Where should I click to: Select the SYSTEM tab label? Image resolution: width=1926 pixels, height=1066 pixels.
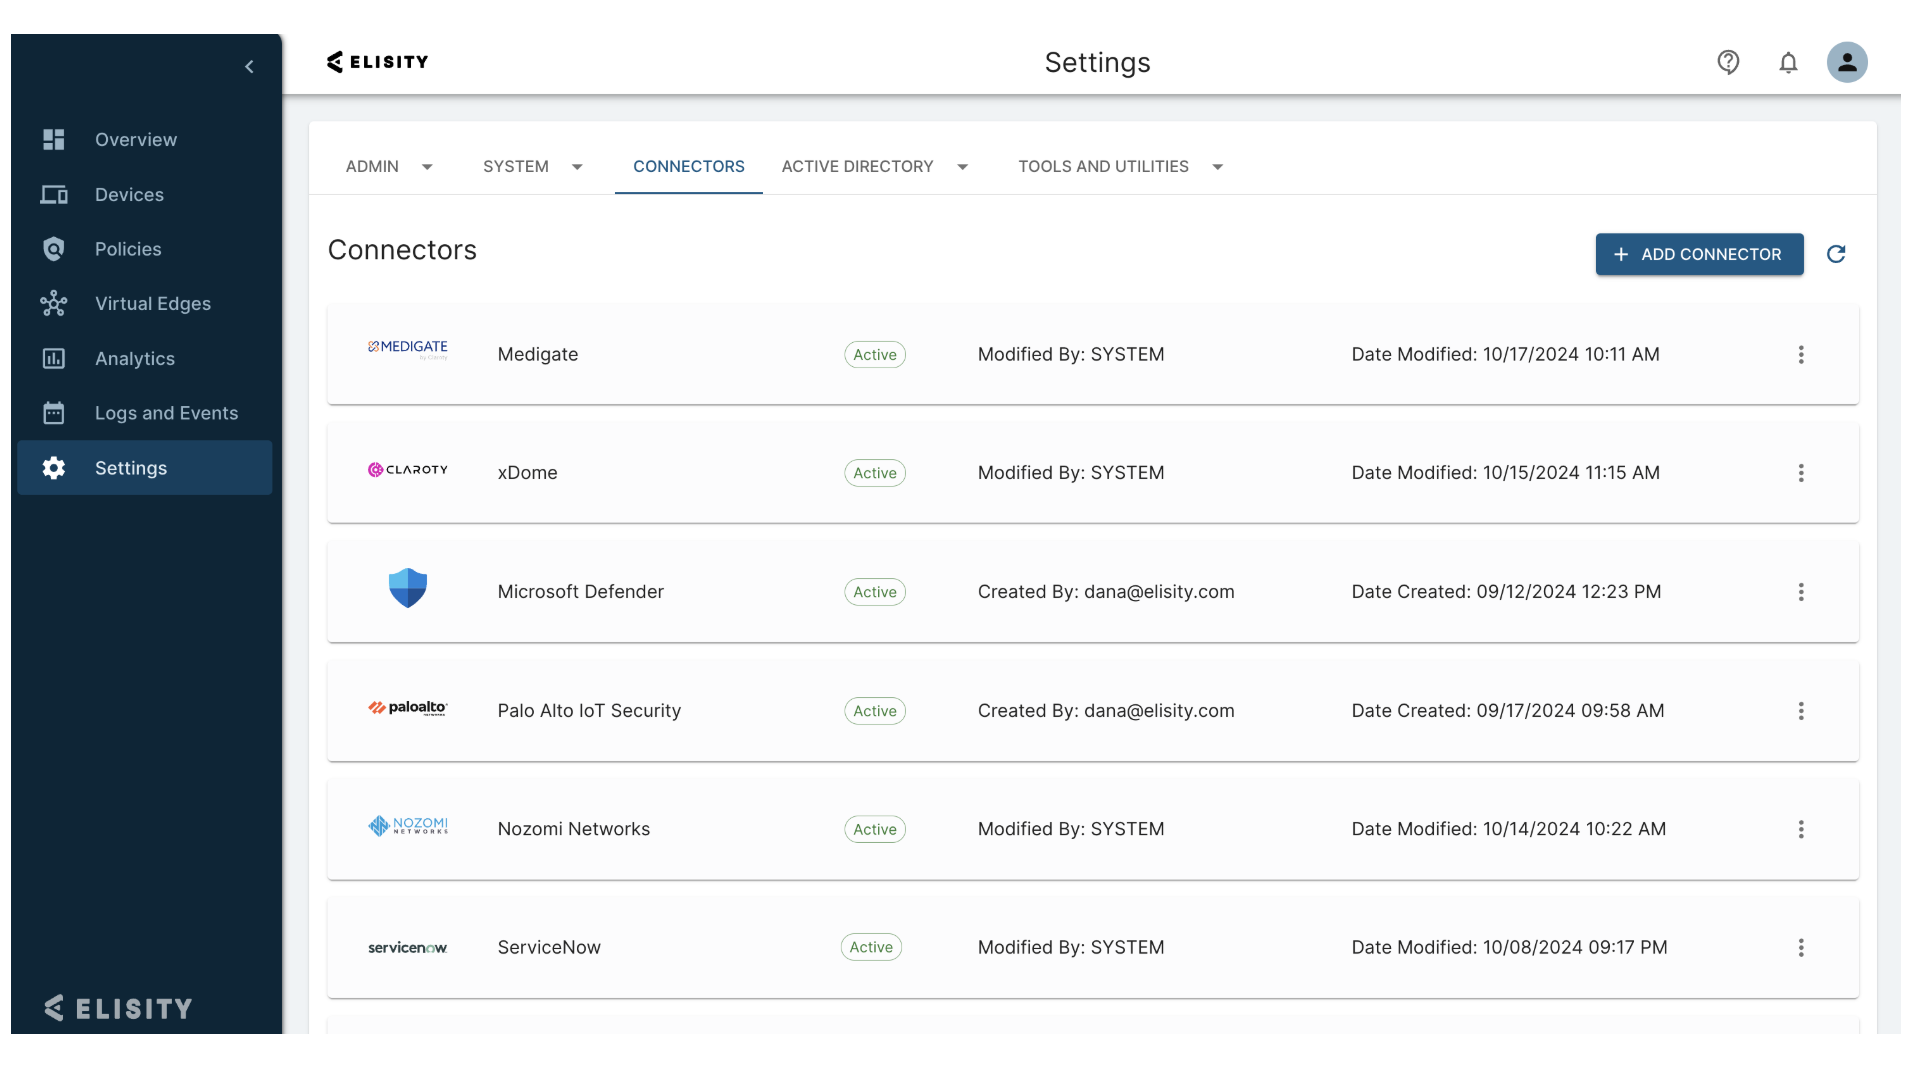516,167
